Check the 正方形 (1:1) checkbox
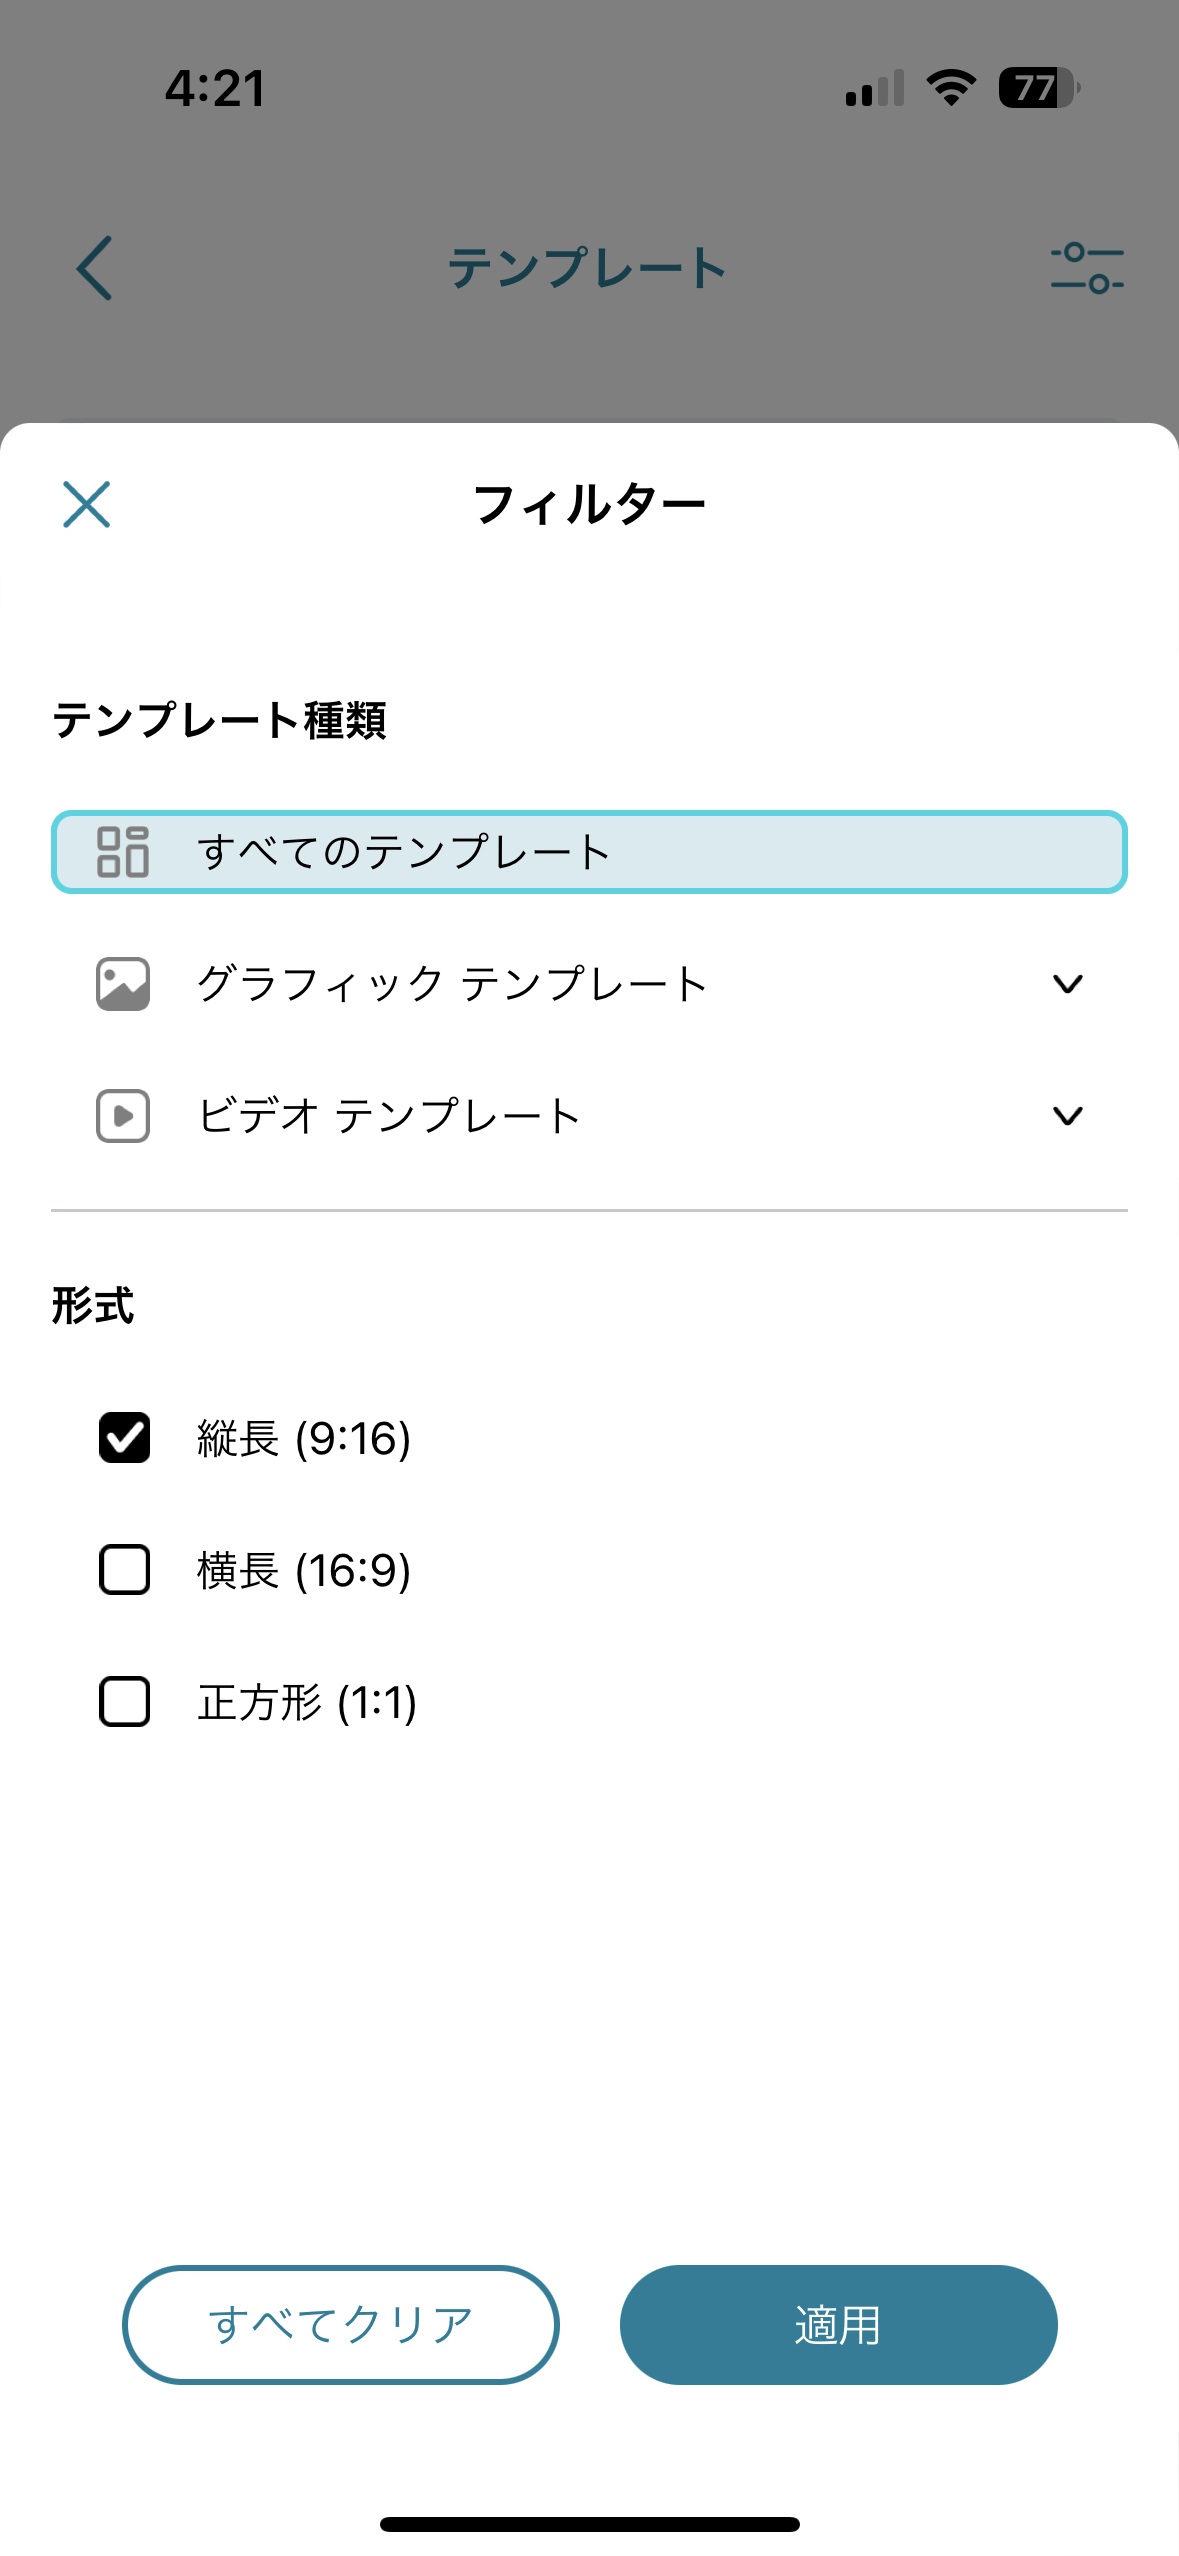This screenshot has height=2556, width=1179. 125,1702
